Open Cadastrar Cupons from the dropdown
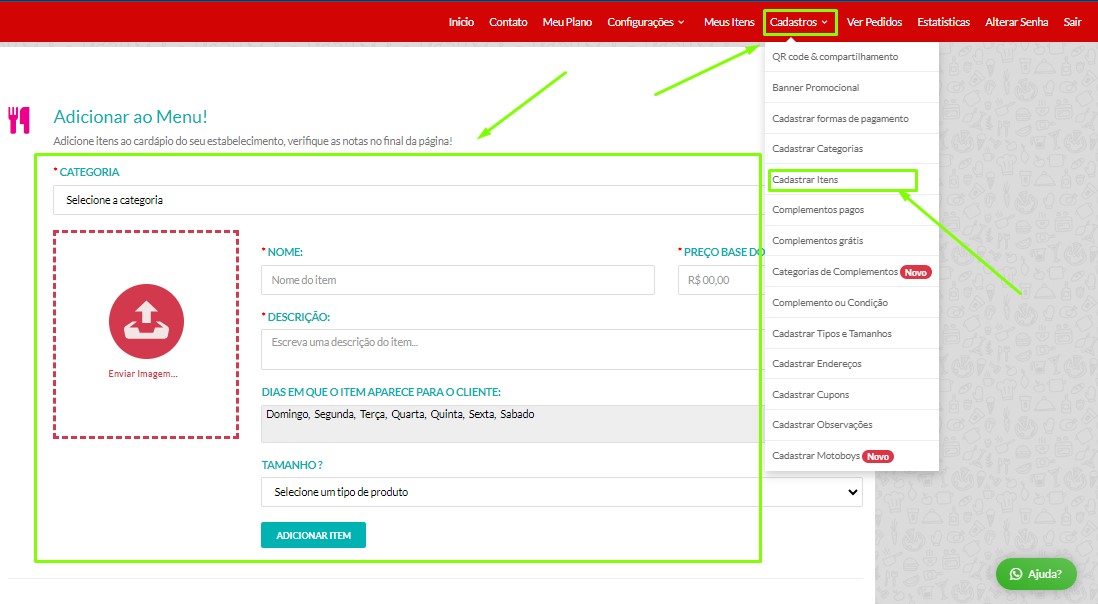 [810, 395]
